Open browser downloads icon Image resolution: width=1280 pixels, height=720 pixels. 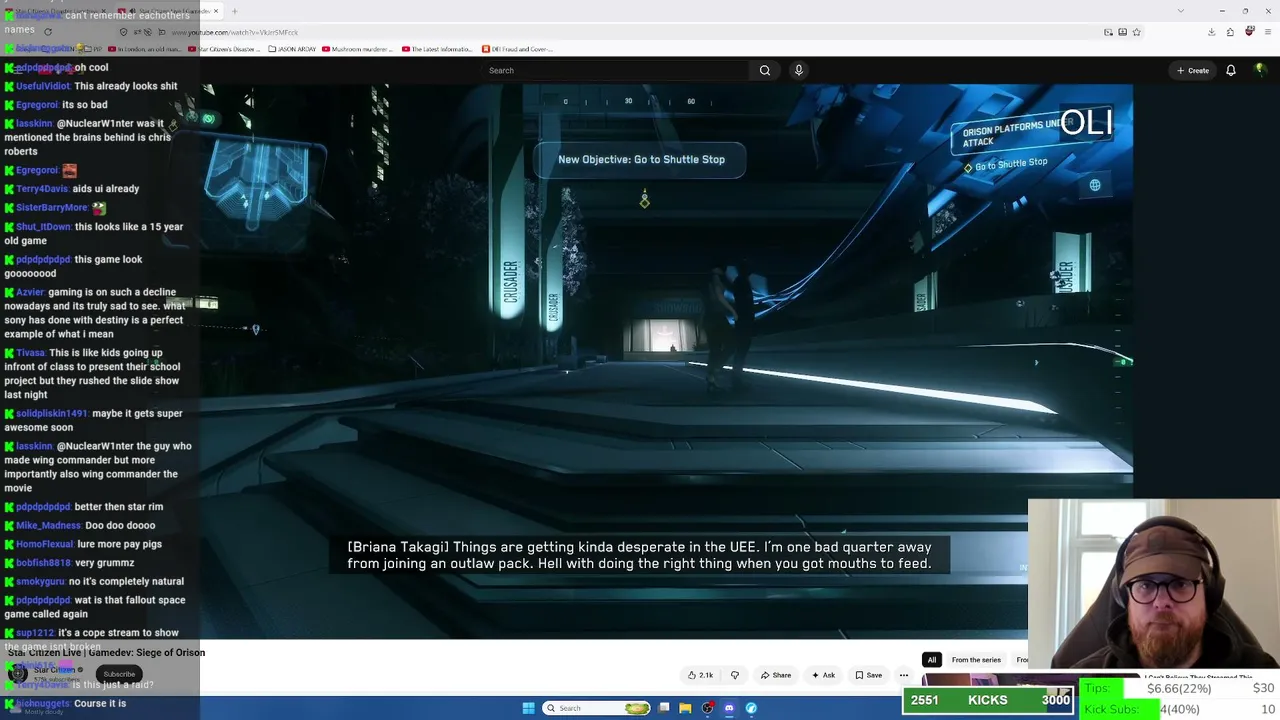coord(1211,32)
